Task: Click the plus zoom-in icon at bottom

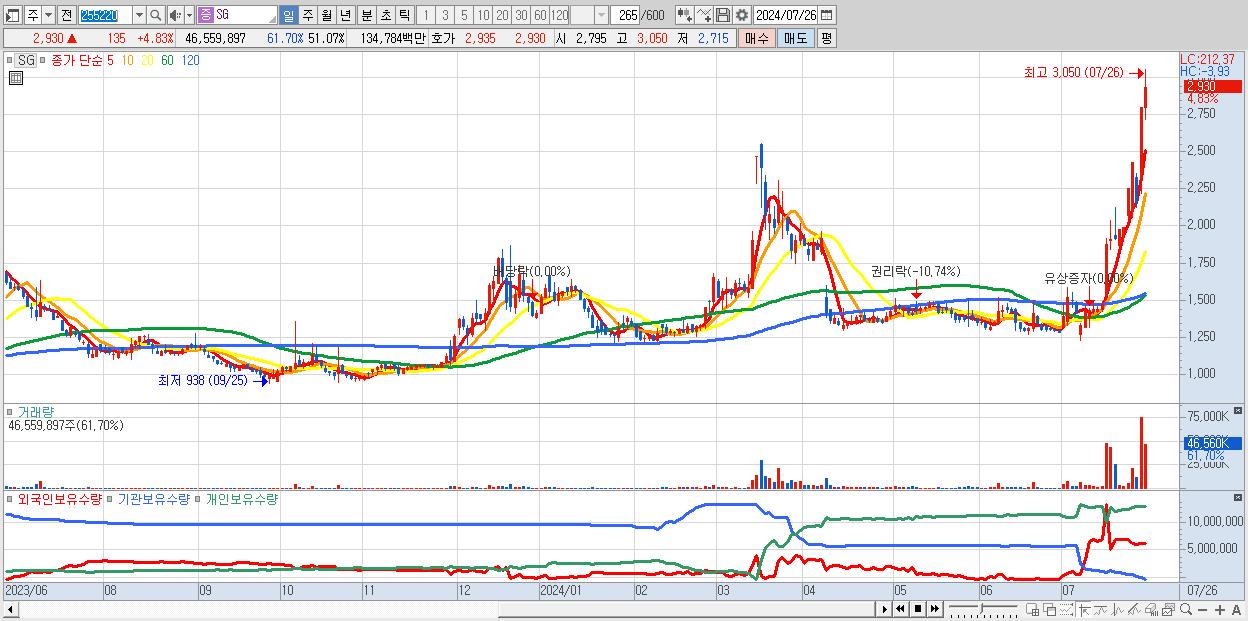Action: tap(1220, 609)
